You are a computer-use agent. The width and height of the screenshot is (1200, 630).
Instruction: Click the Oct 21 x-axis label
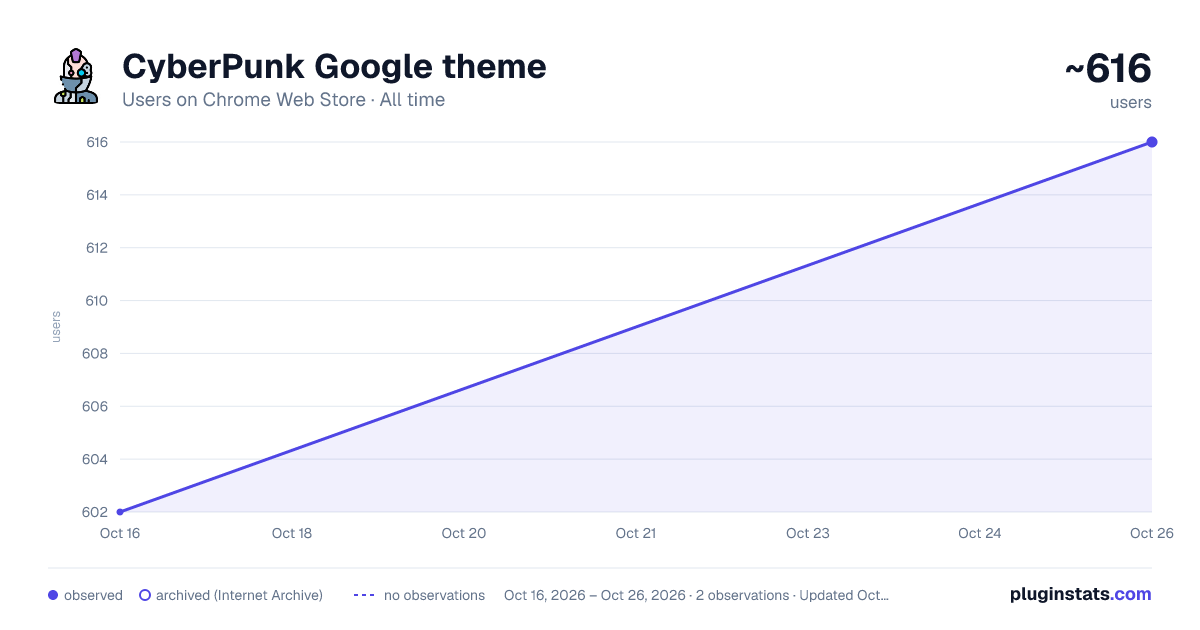pos(636,533)
